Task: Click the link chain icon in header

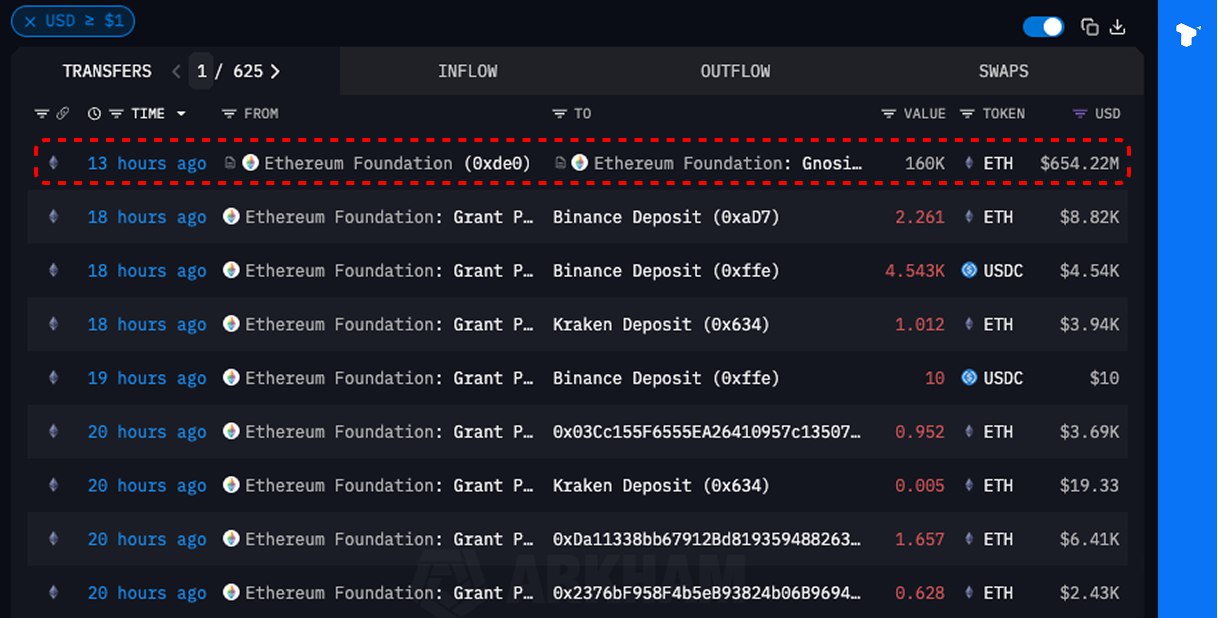Action: pyautogui.click(x=62, y=114)
